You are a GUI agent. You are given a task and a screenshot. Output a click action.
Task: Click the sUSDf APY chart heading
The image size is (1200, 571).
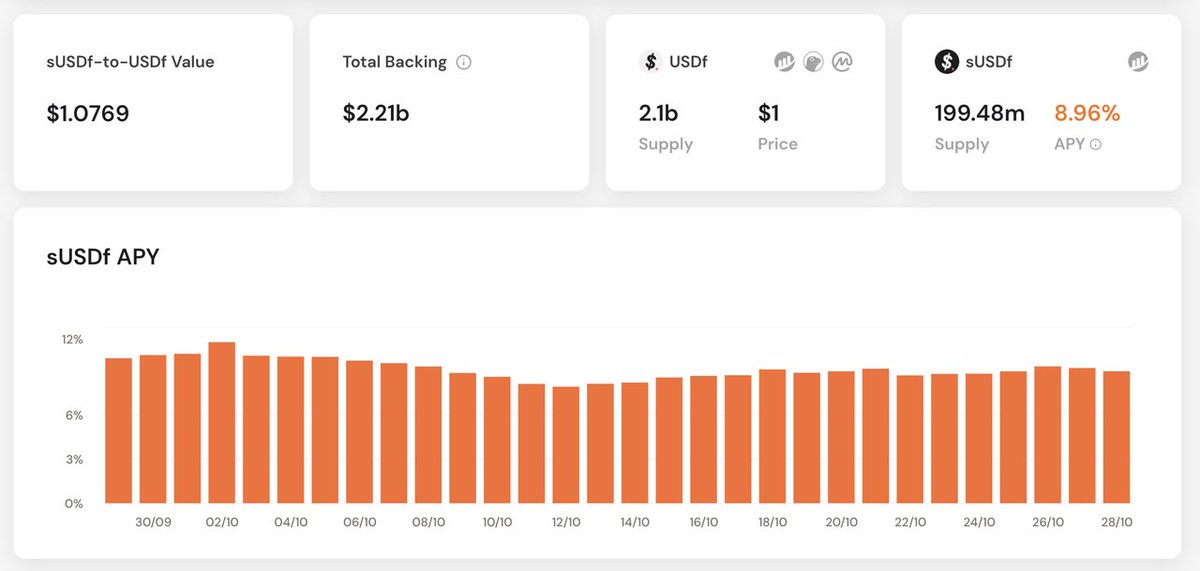(103, 257)
